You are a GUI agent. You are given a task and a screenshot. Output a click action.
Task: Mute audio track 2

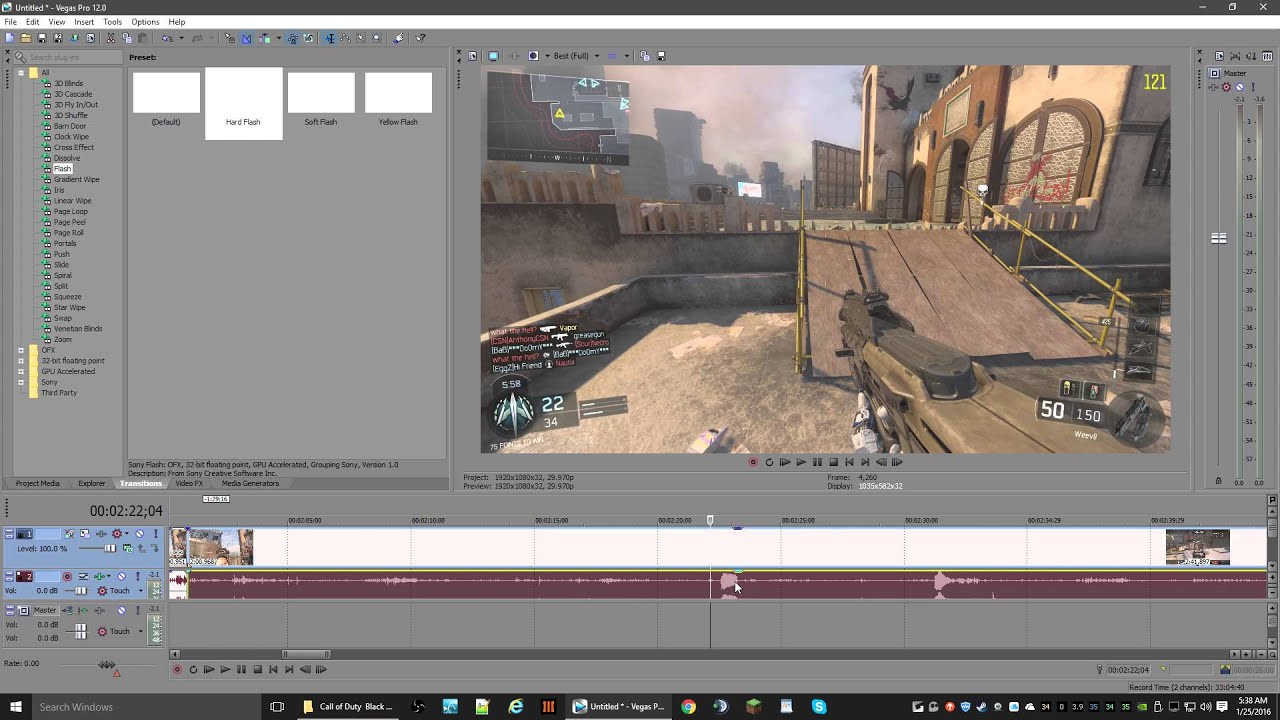pyautogui.click(x=122, y=576)
